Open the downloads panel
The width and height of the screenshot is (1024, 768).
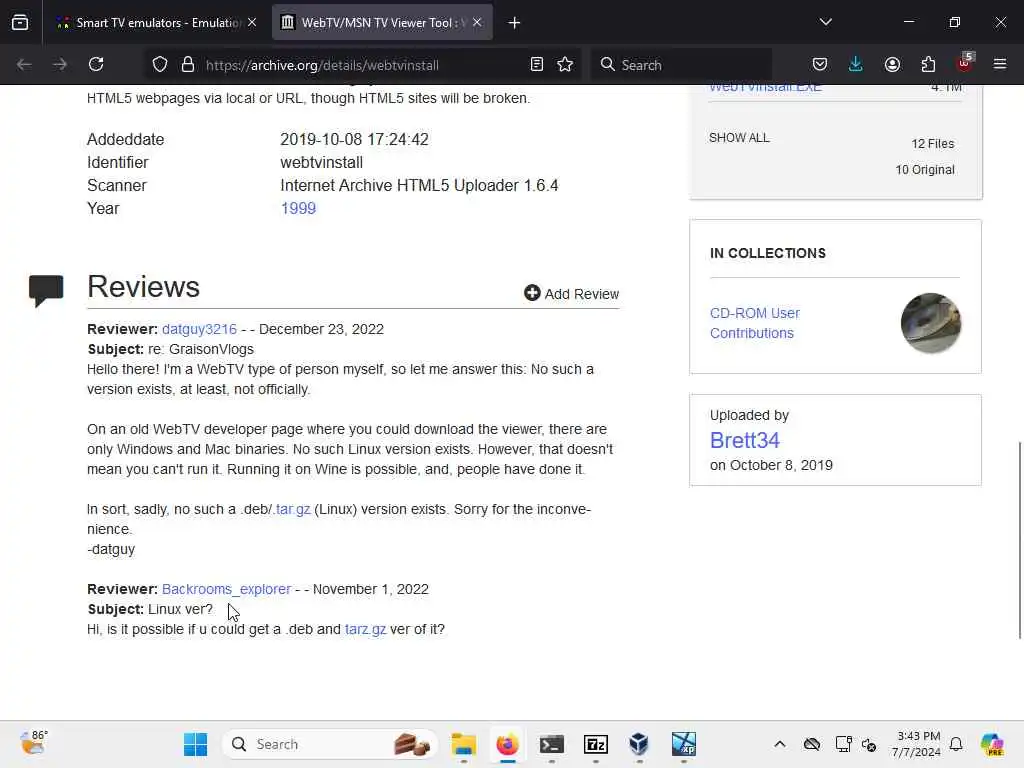[856, 65]
